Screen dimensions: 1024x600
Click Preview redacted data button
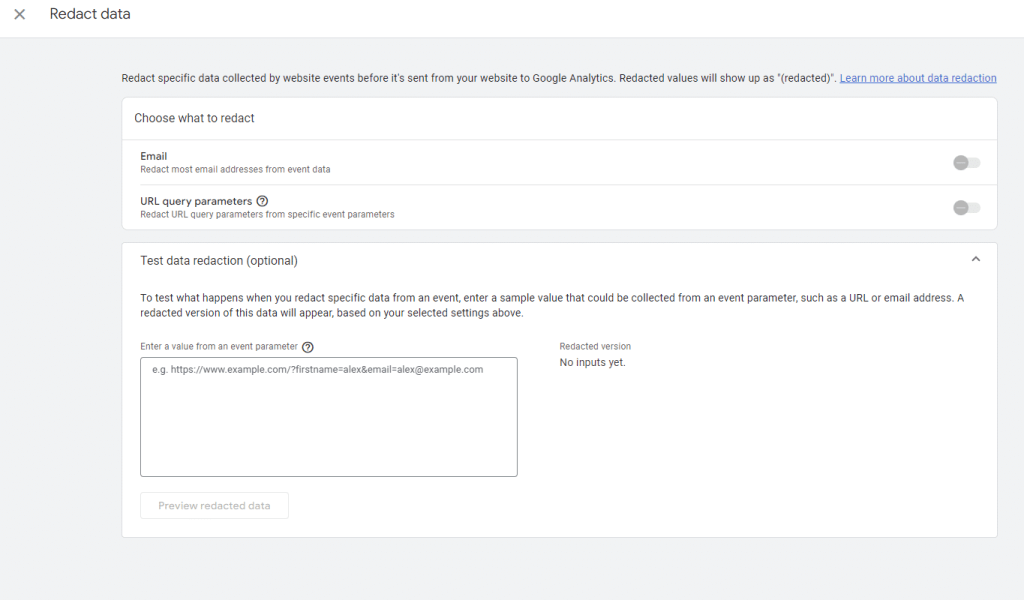pos(214,505)
